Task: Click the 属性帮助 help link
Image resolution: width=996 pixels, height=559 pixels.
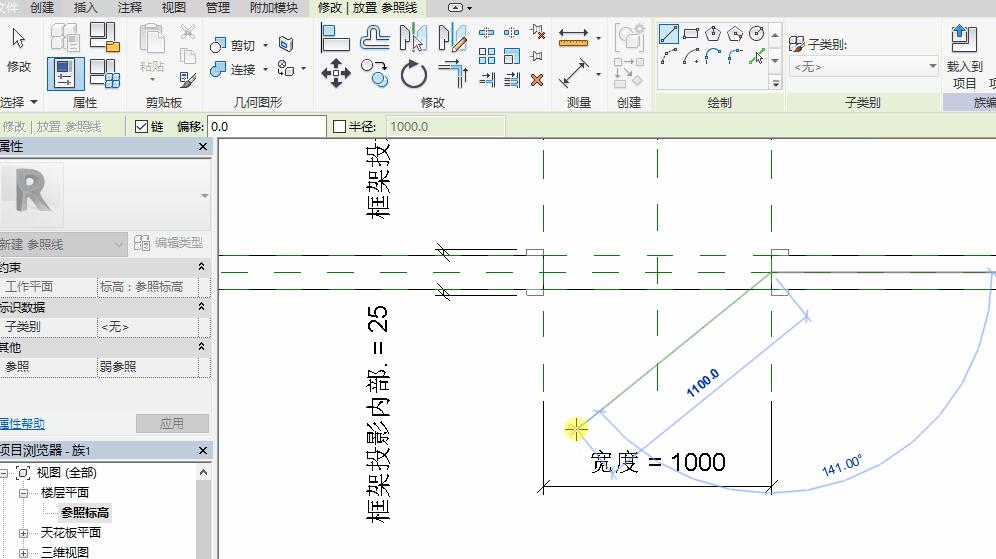Action: click(22, 423)
